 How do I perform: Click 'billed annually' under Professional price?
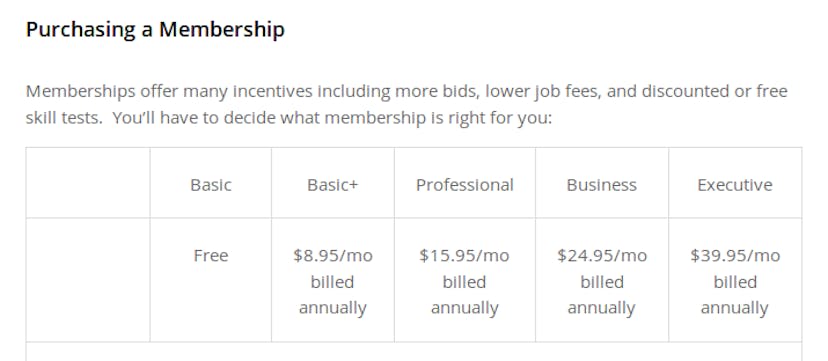(465, 295)
